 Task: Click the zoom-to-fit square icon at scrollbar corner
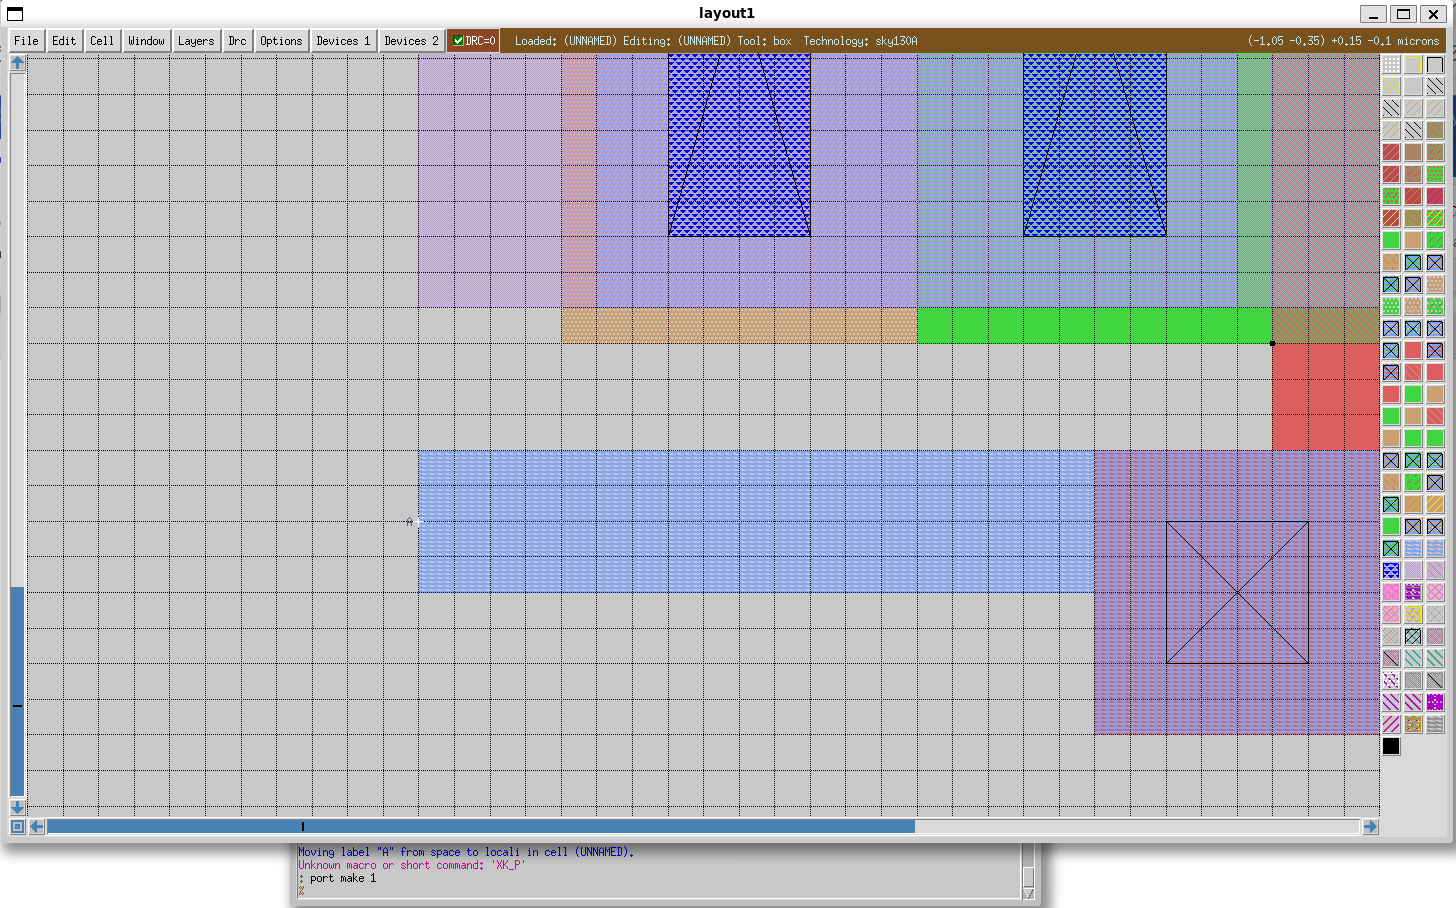17,826
